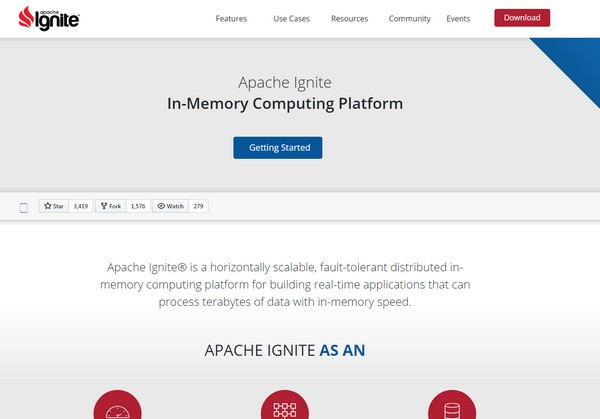Expand the Resources menu
Viewport: 600px width, 419px height.
tap(349, 18)
